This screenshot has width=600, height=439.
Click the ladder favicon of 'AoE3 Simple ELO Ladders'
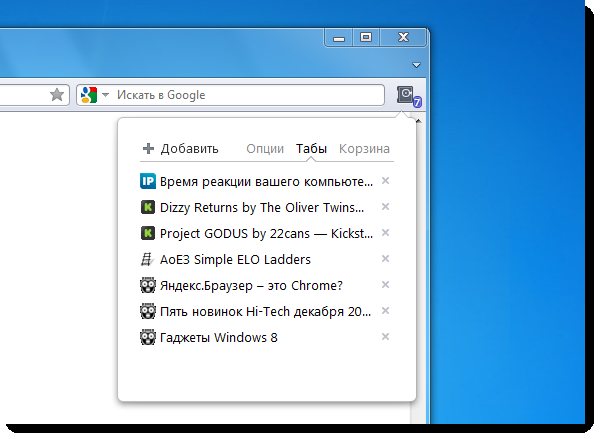tap(147, 259)
